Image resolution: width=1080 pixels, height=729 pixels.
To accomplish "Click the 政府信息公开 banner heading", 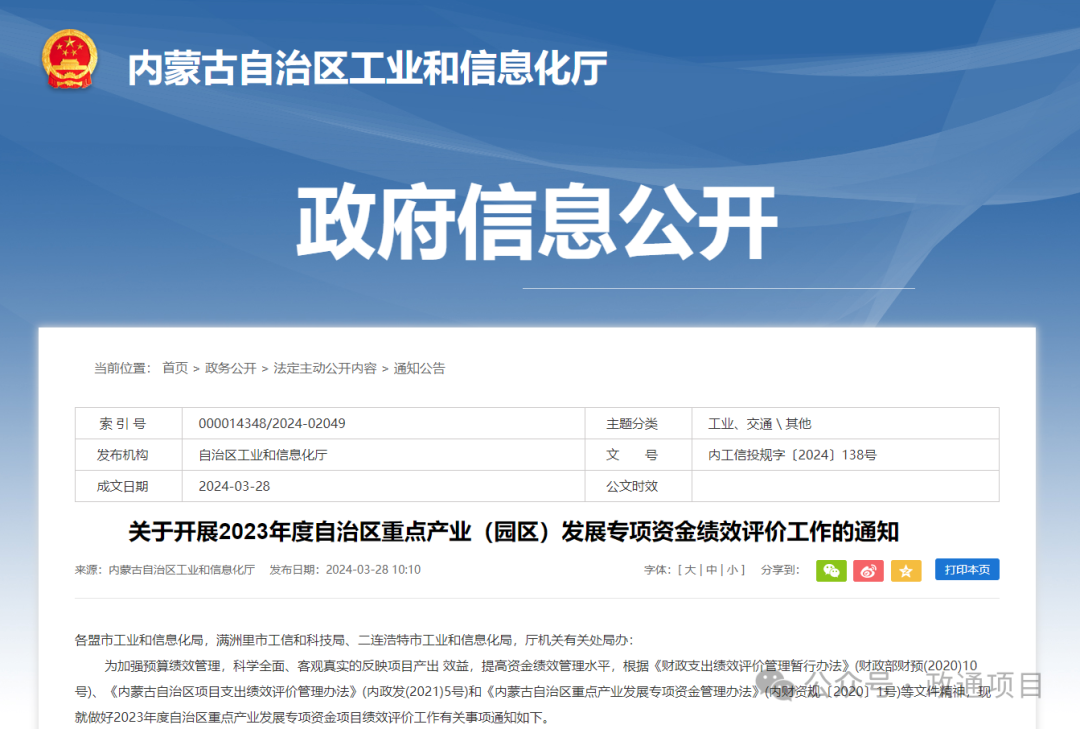I will pos(537,222).
